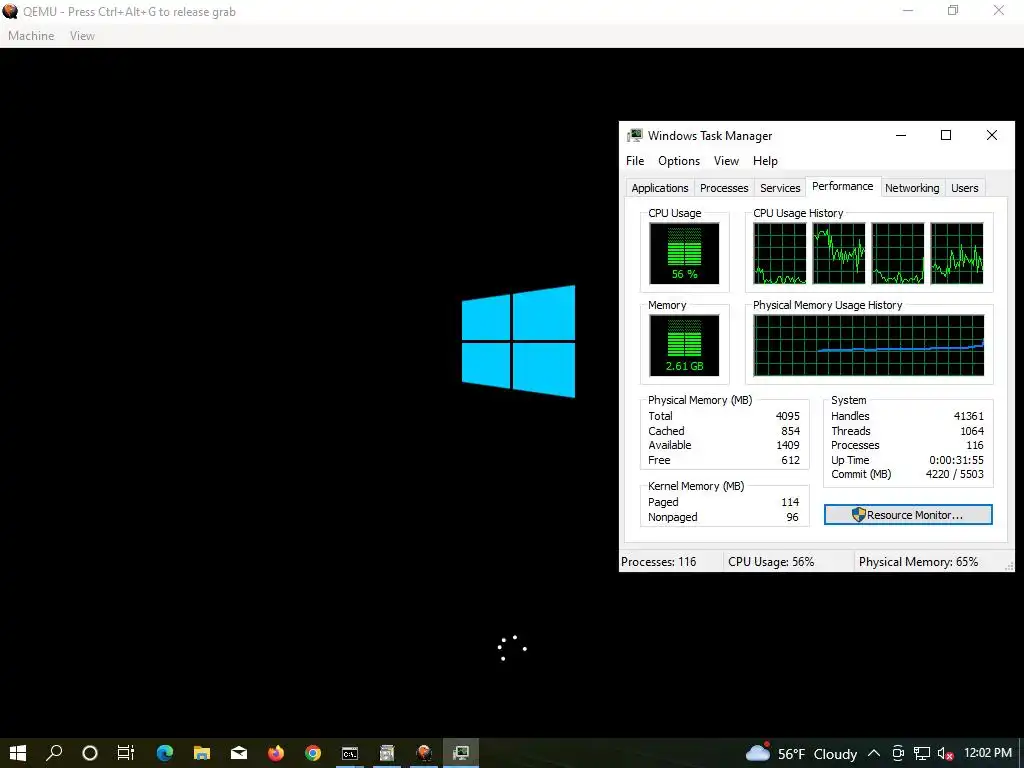Click the Nonpaged value 96

[792, 517]
